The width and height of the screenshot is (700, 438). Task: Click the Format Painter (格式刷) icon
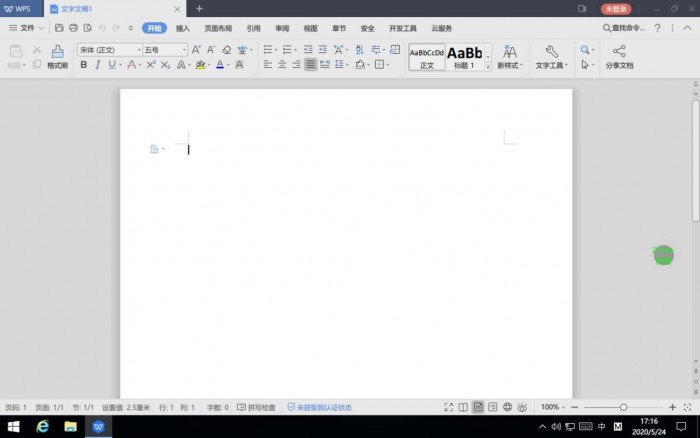tap(57, 51)
